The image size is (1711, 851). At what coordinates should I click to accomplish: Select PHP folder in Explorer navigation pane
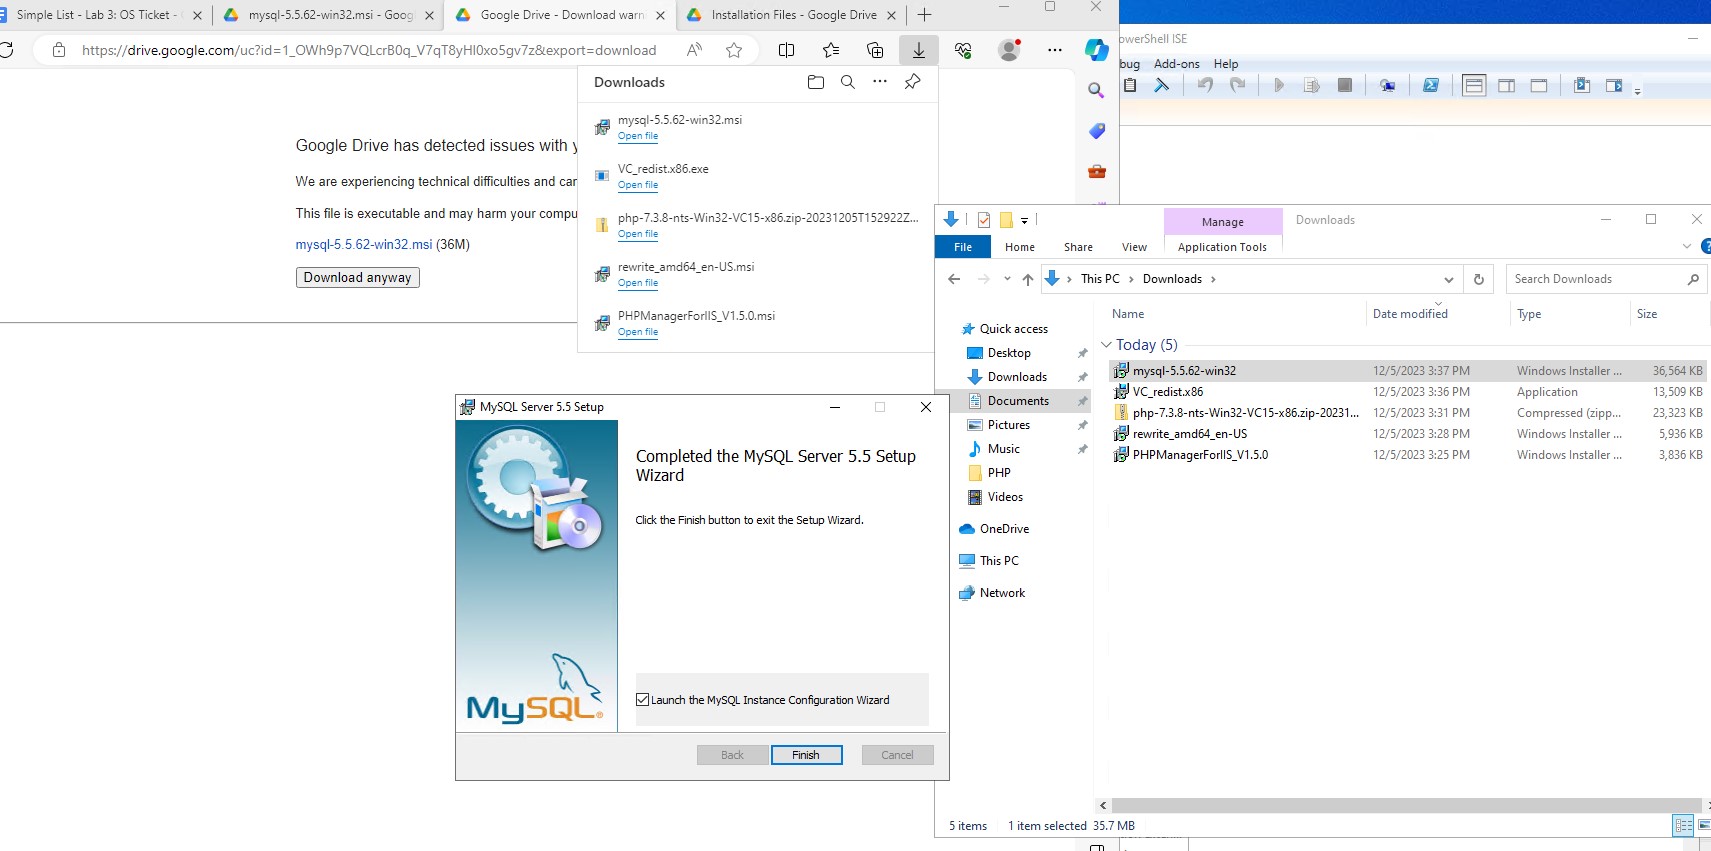pyautogui.click(x=999, y=473)
